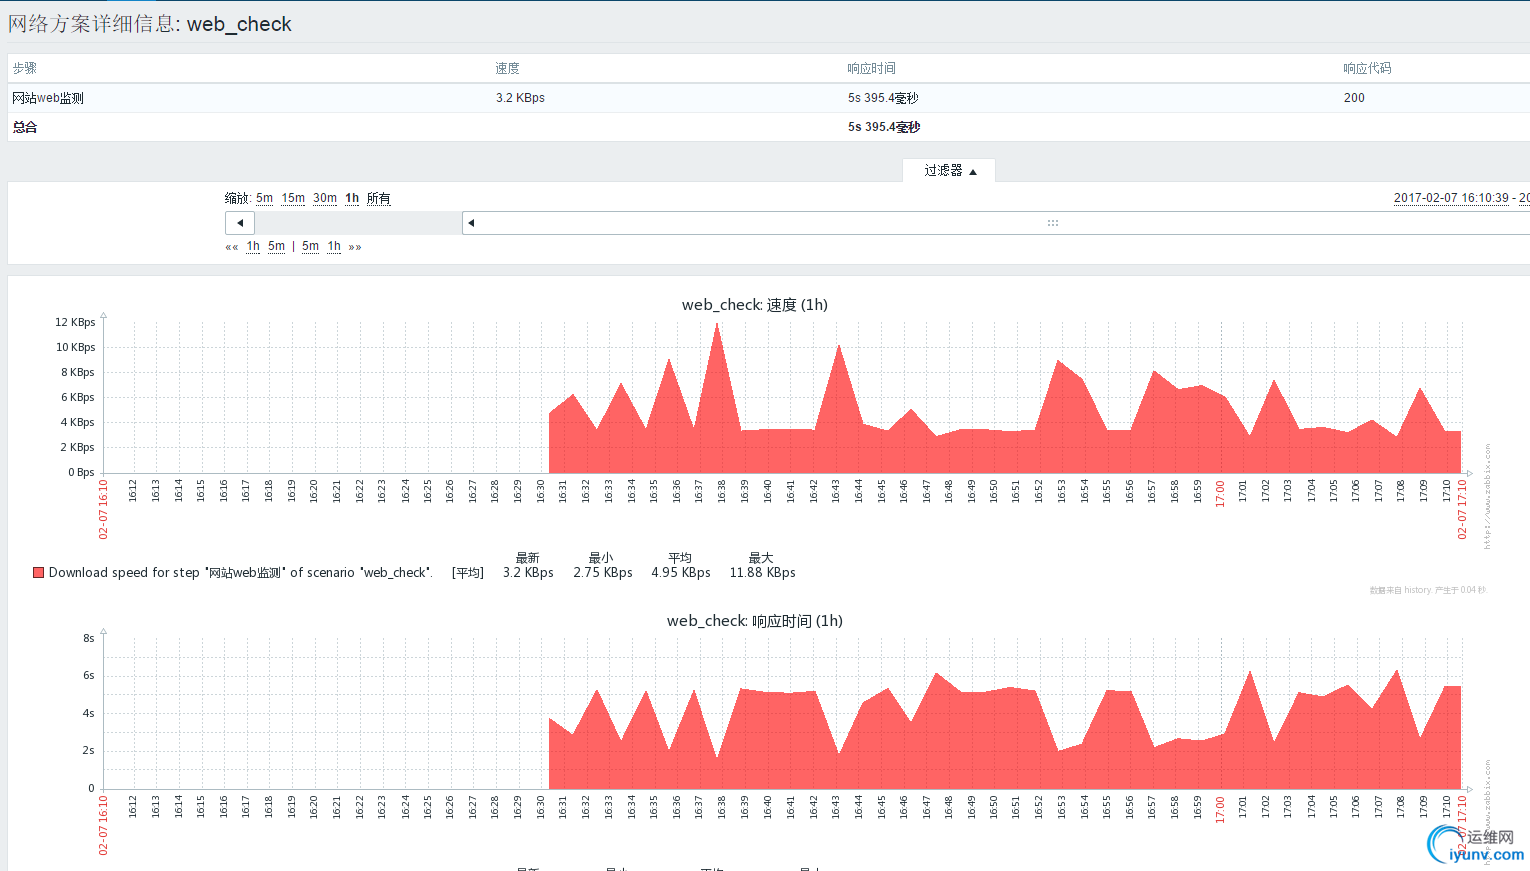The height and width of the screenshot is (871, 1530).
Task: Shift time back by 5m
Action: click(276, 246)
